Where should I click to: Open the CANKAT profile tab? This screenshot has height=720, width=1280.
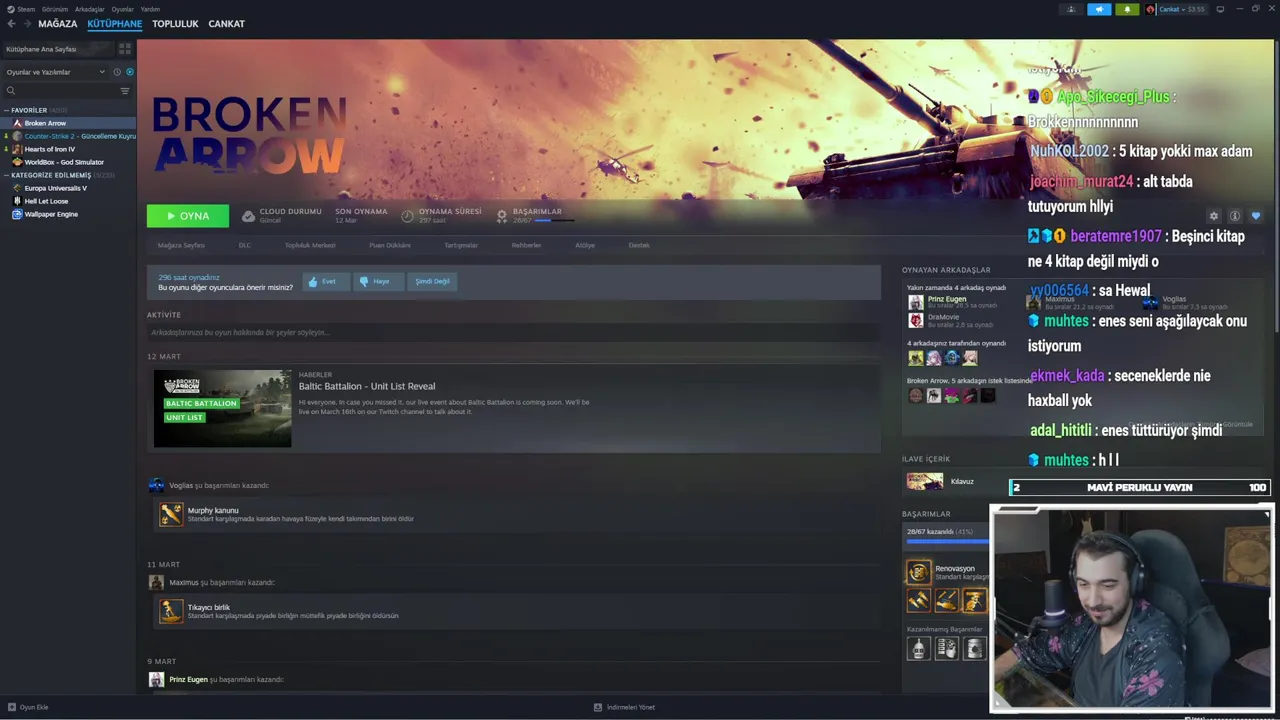tap(226, 23)
